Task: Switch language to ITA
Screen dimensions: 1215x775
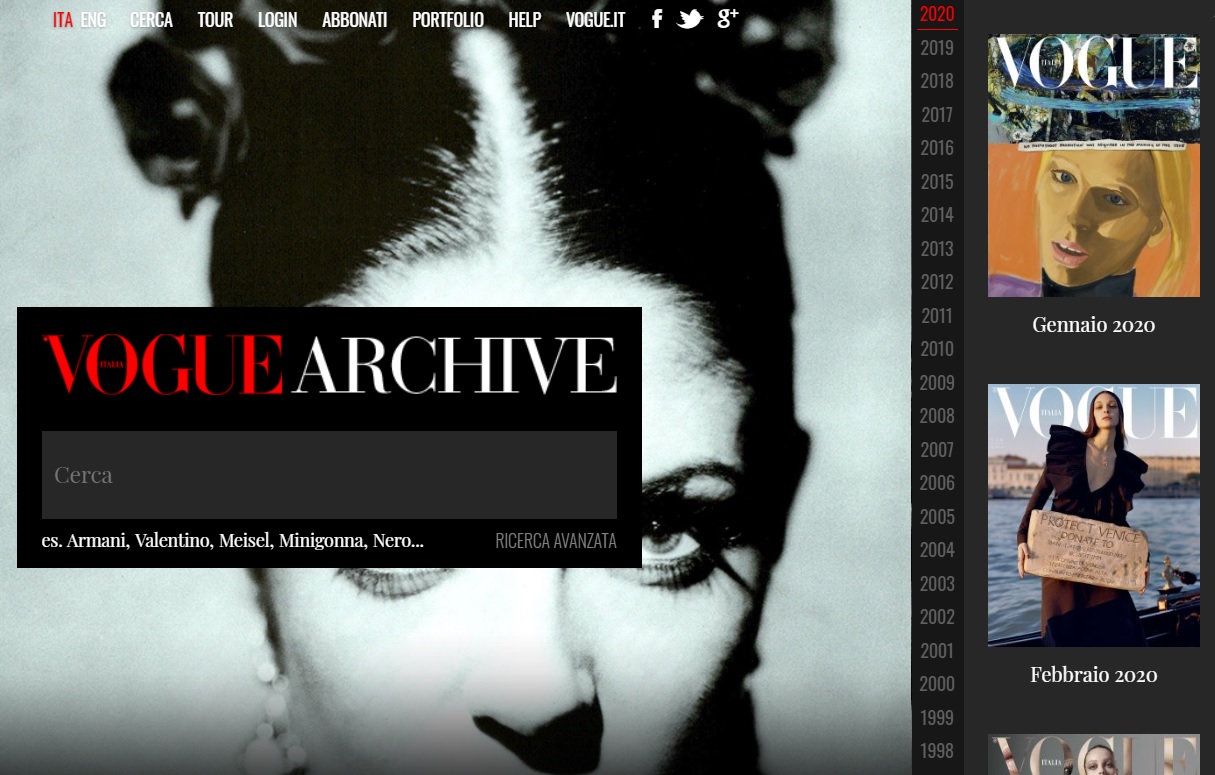Action: click(x=63, y=20)
